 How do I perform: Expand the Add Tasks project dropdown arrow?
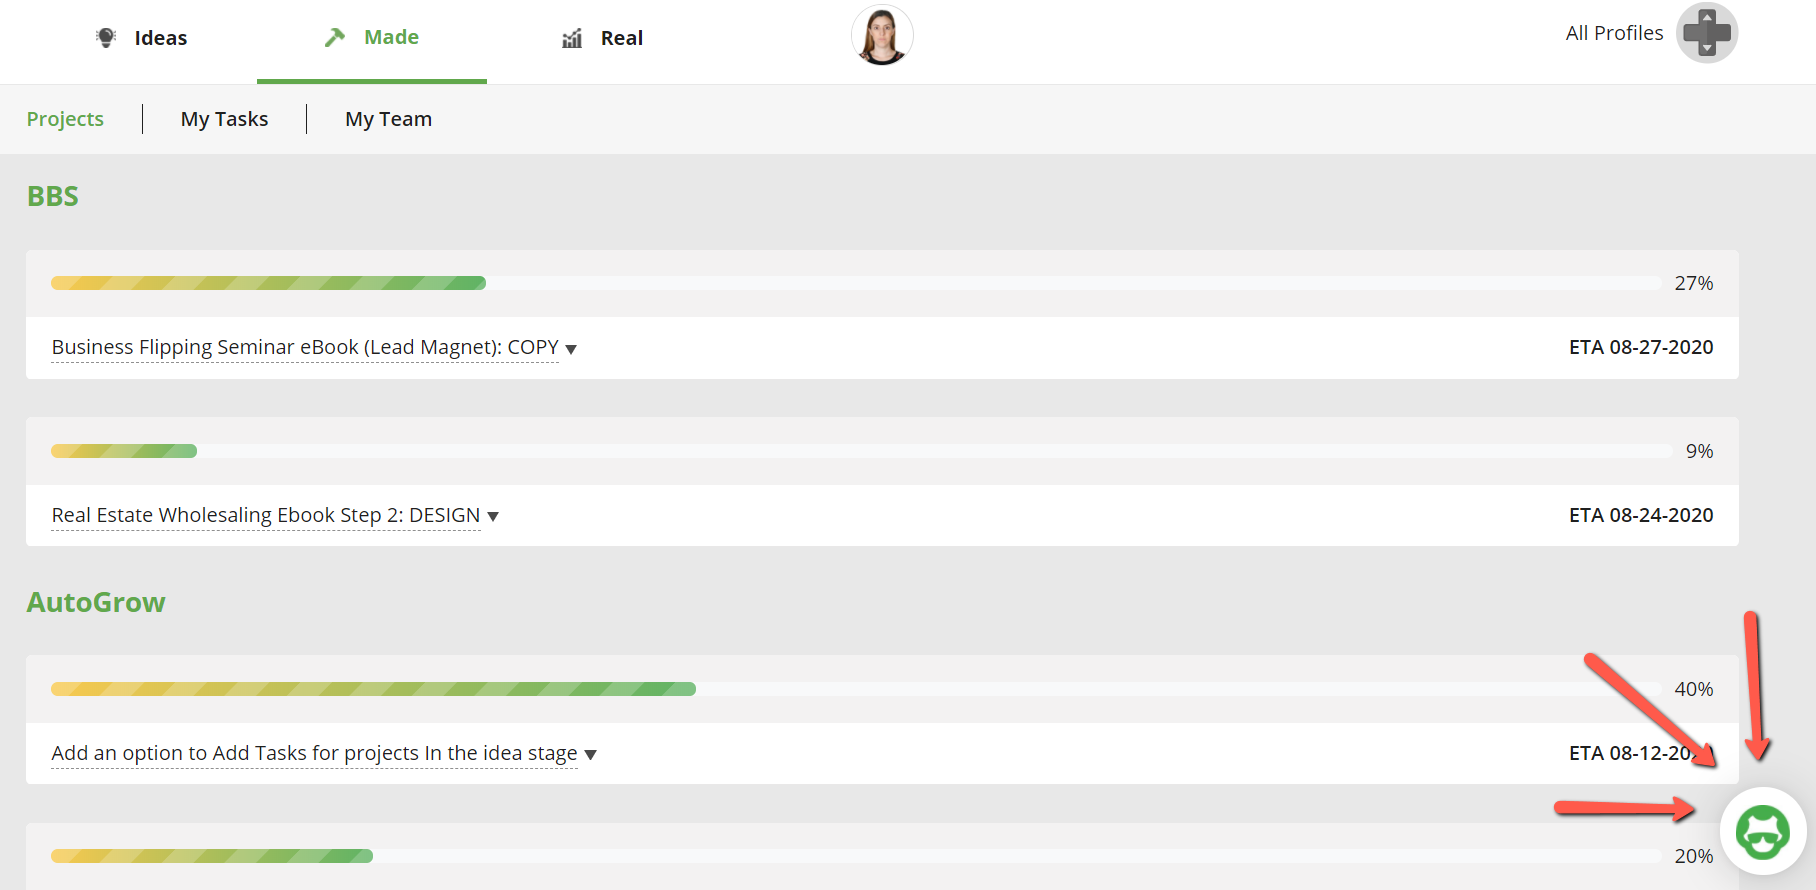(591, 755)
